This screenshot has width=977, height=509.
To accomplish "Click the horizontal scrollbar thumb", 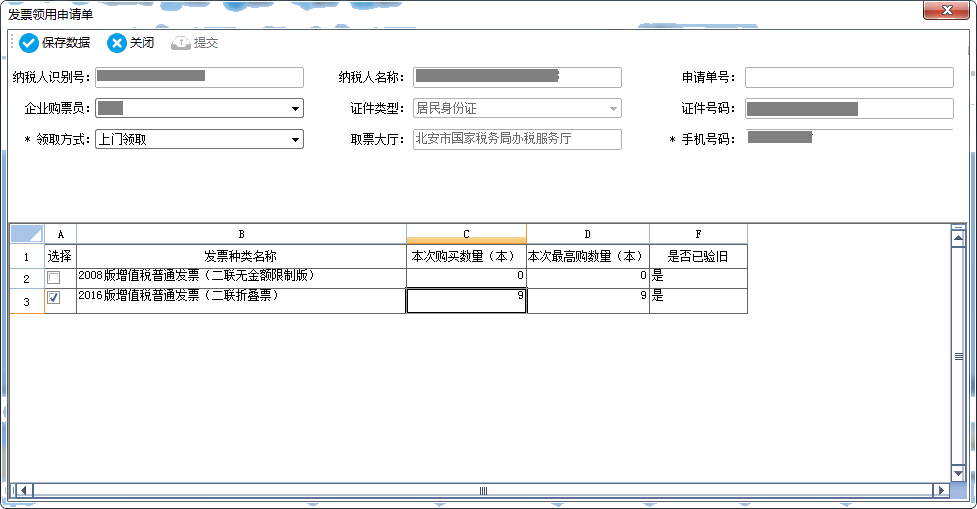I will pyautogui.click(x=483, y=490).
